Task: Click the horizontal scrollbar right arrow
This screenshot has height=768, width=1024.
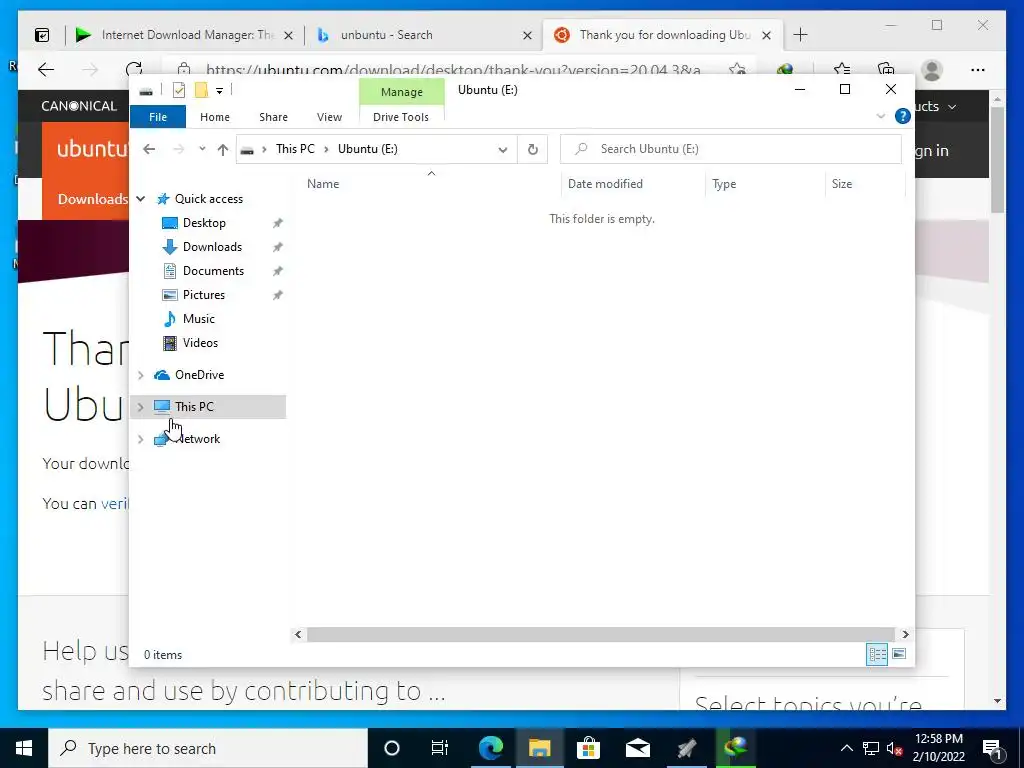Action: point(905,634)
